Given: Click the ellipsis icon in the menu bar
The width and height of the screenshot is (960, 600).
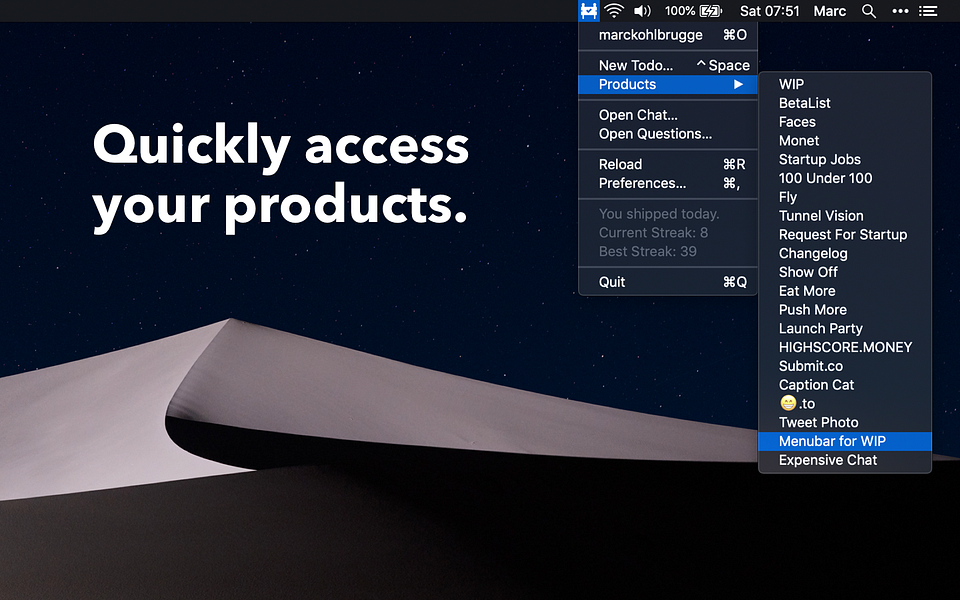Looking at the screenshot, I should pyautogui.click(x=899, y=11).
